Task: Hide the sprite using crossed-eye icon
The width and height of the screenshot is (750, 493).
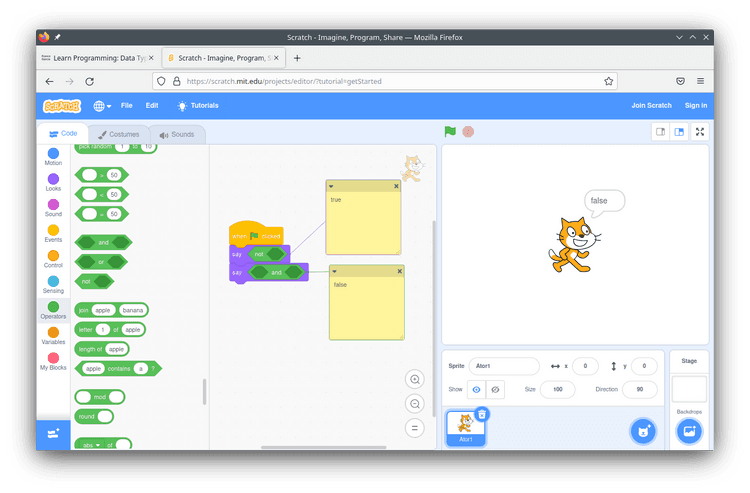Action: [x=496, y=389]
